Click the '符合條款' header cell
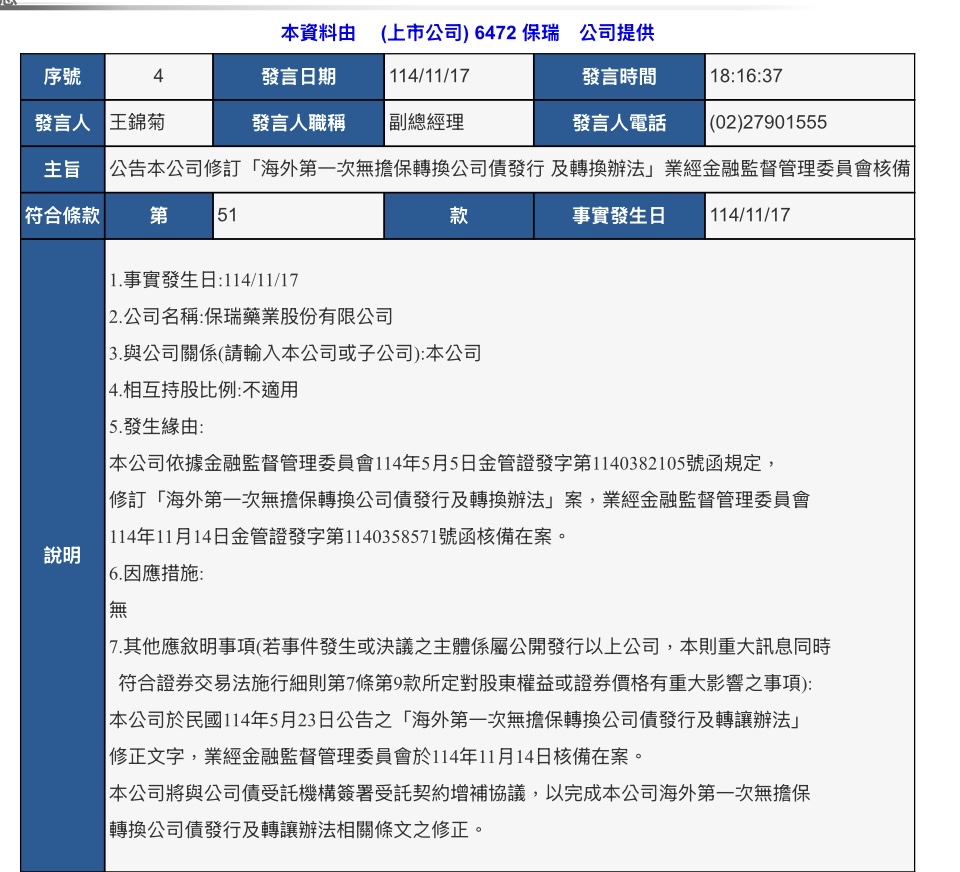This screenshot has width=960, height=872. tap(62, 216)
